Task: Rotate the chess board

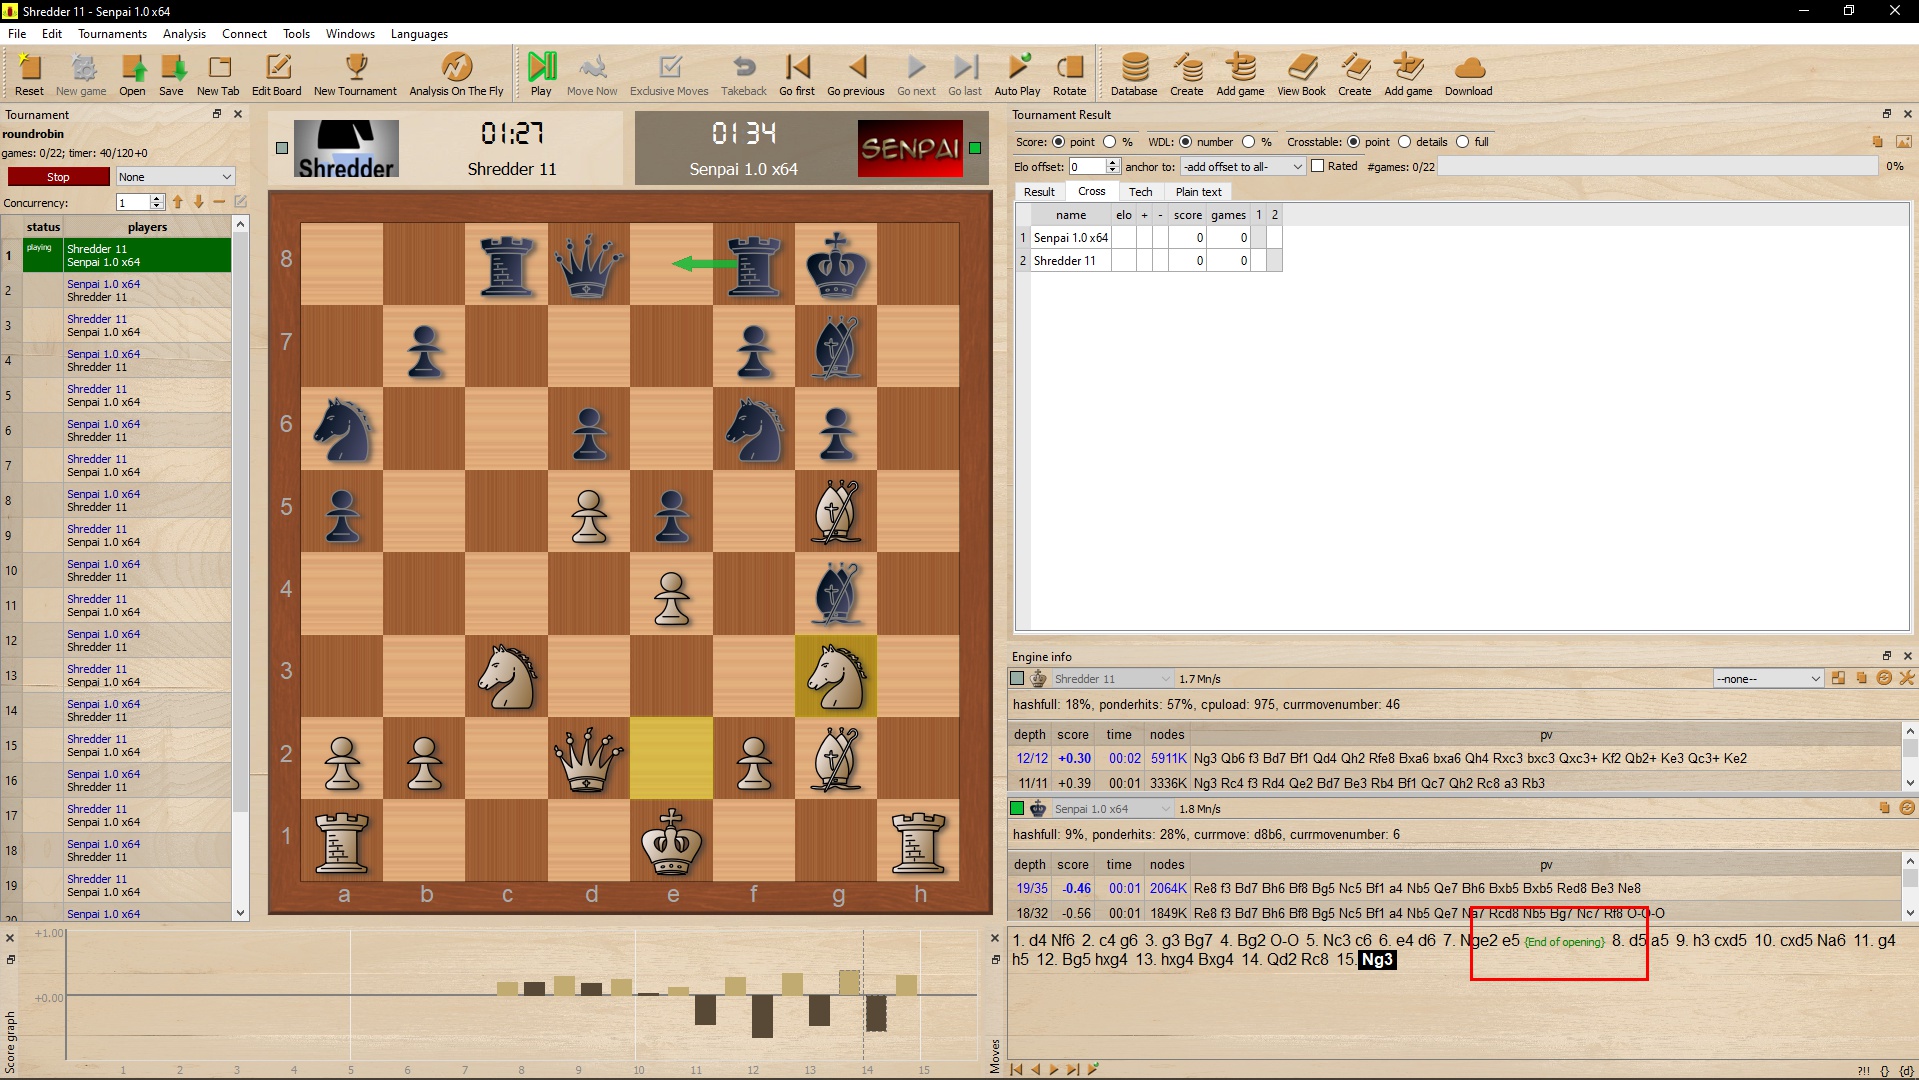Action: tap(1069, 74)
